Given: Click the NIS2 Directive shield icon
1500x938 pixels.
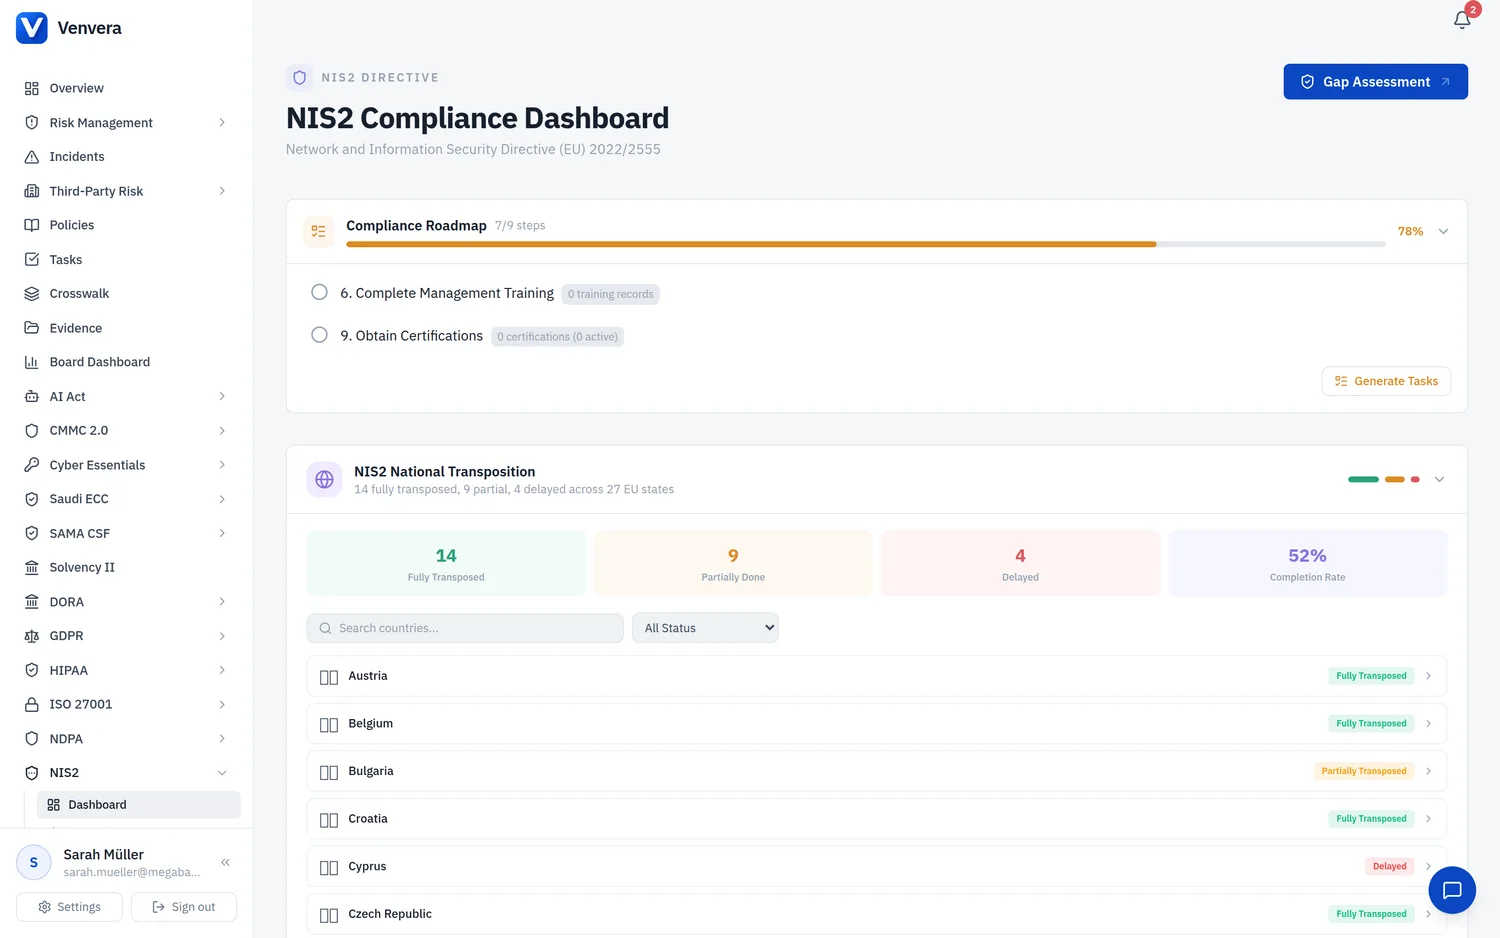Looking at the screenshot, I should point(299,77).
